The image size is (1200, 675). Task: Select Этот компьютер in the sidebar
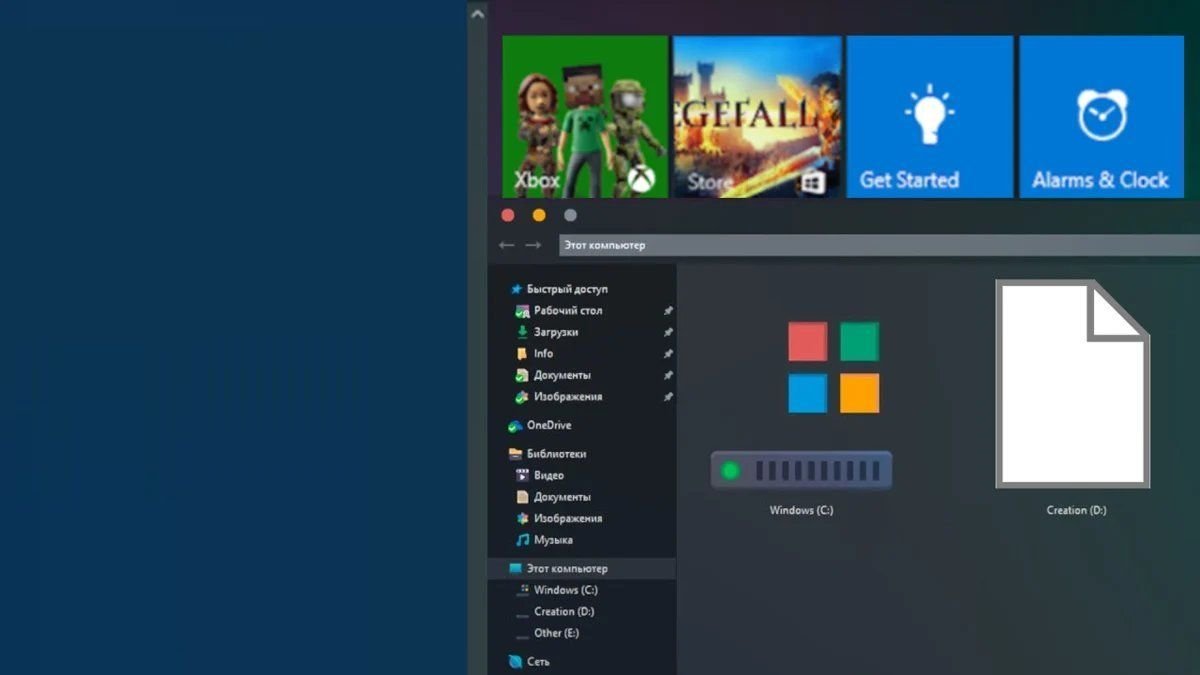pos(567,569)
